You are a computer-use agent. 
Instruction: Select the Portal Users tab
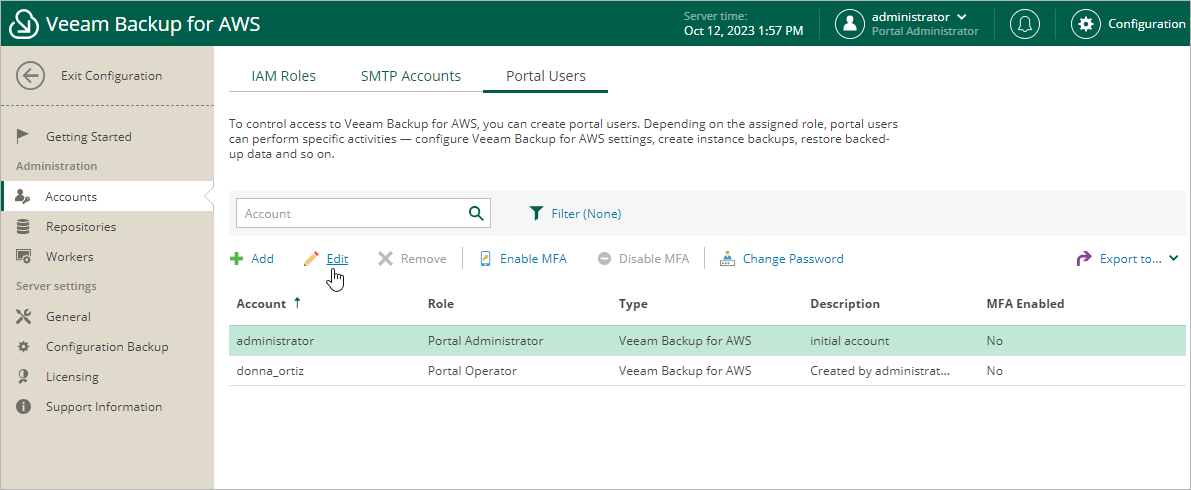545,76
